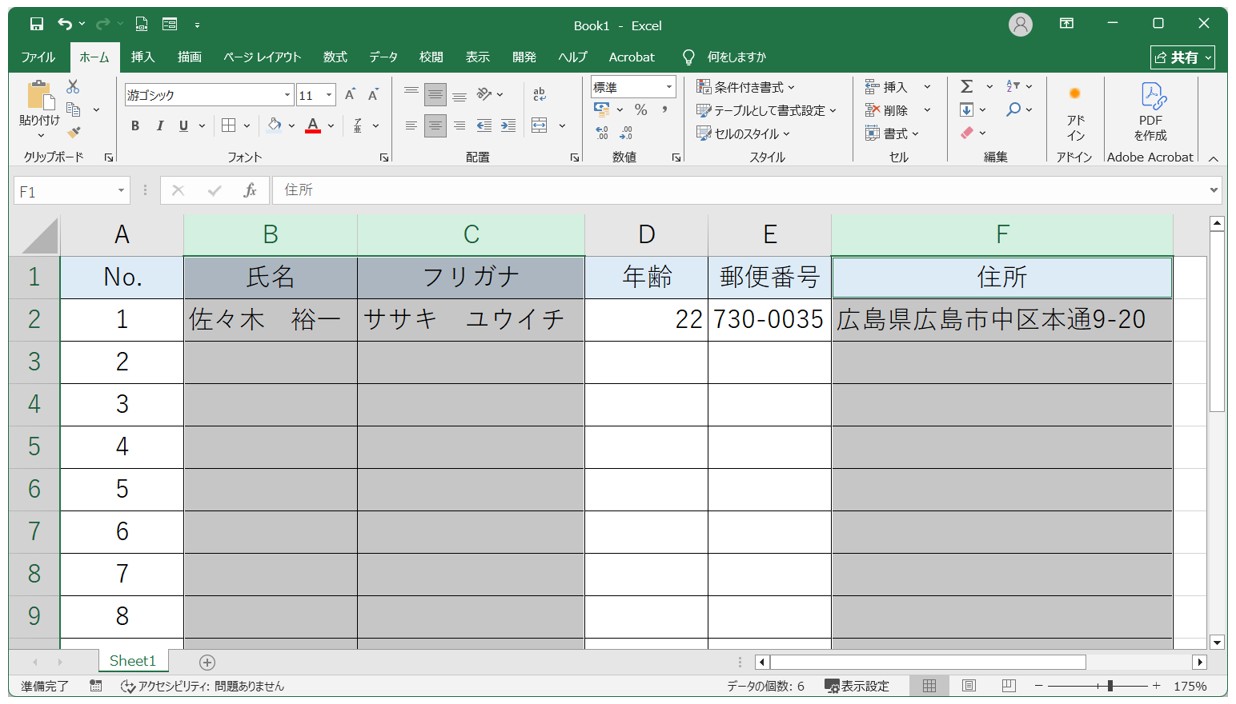Toggle Underline formatting

tap(183, 125)
